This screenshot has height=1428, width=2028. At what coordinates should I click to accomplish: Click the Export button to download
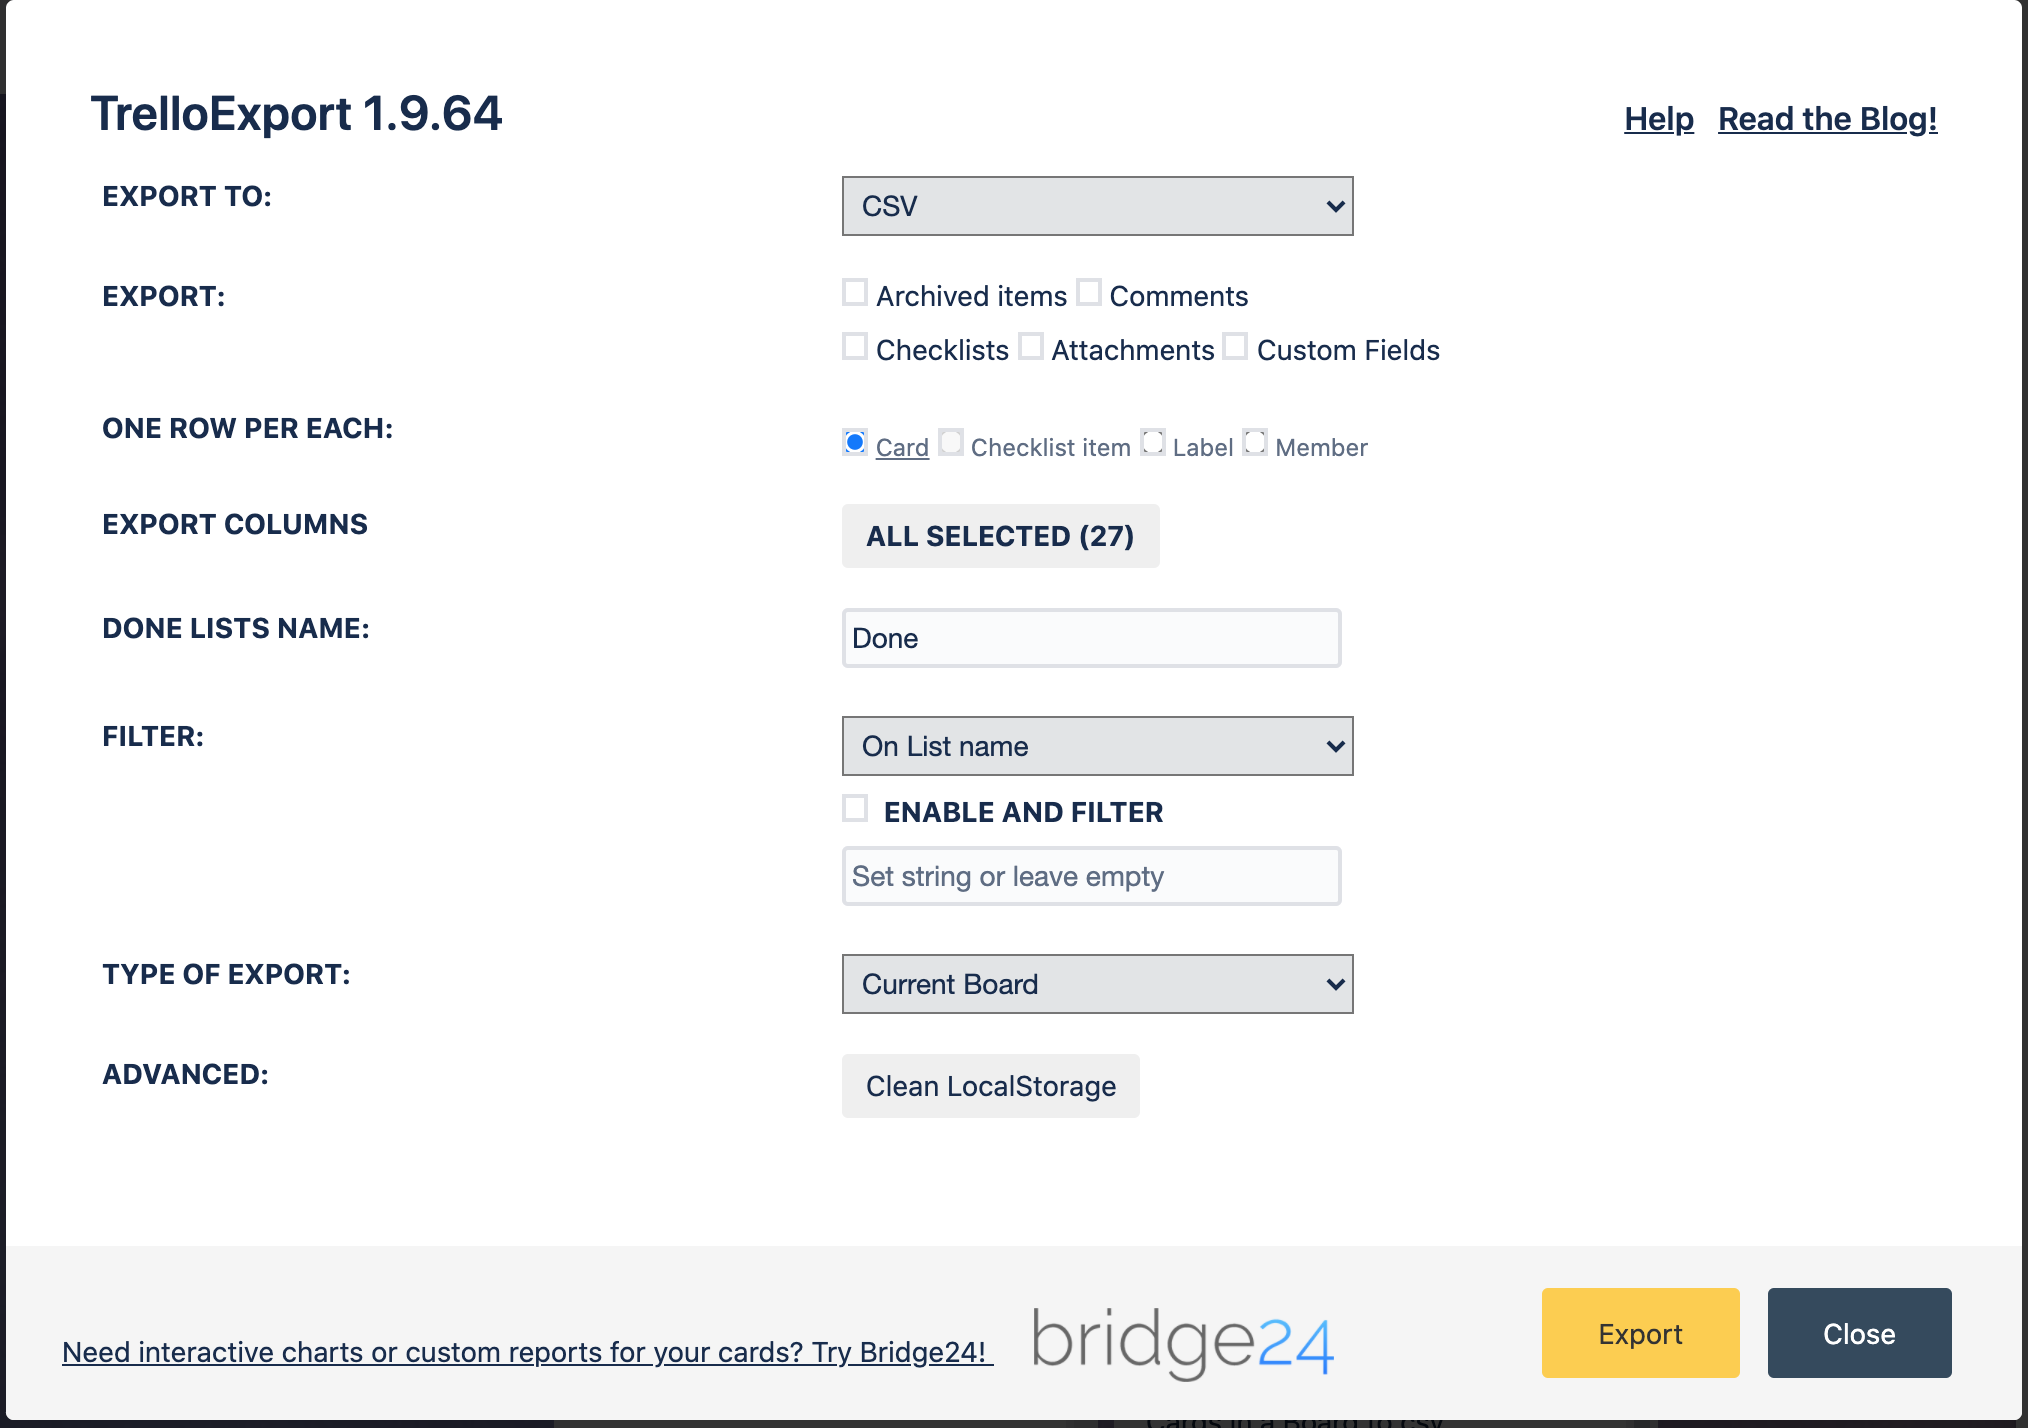click(x=1640, y=1332)
